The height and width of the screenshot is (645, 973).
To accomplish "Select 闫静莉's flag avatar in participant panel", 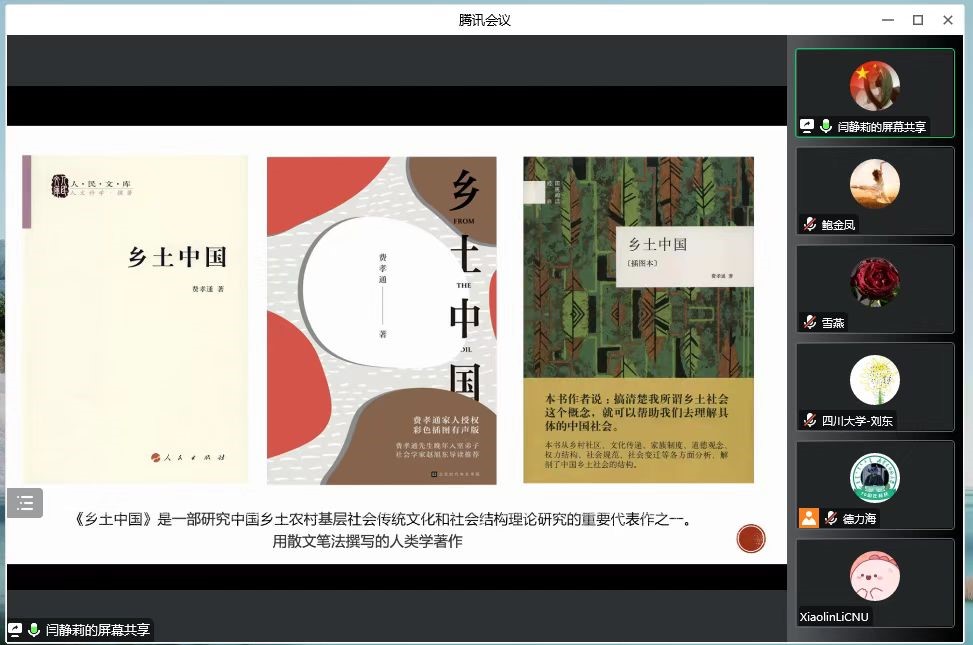I will [874, 86].
